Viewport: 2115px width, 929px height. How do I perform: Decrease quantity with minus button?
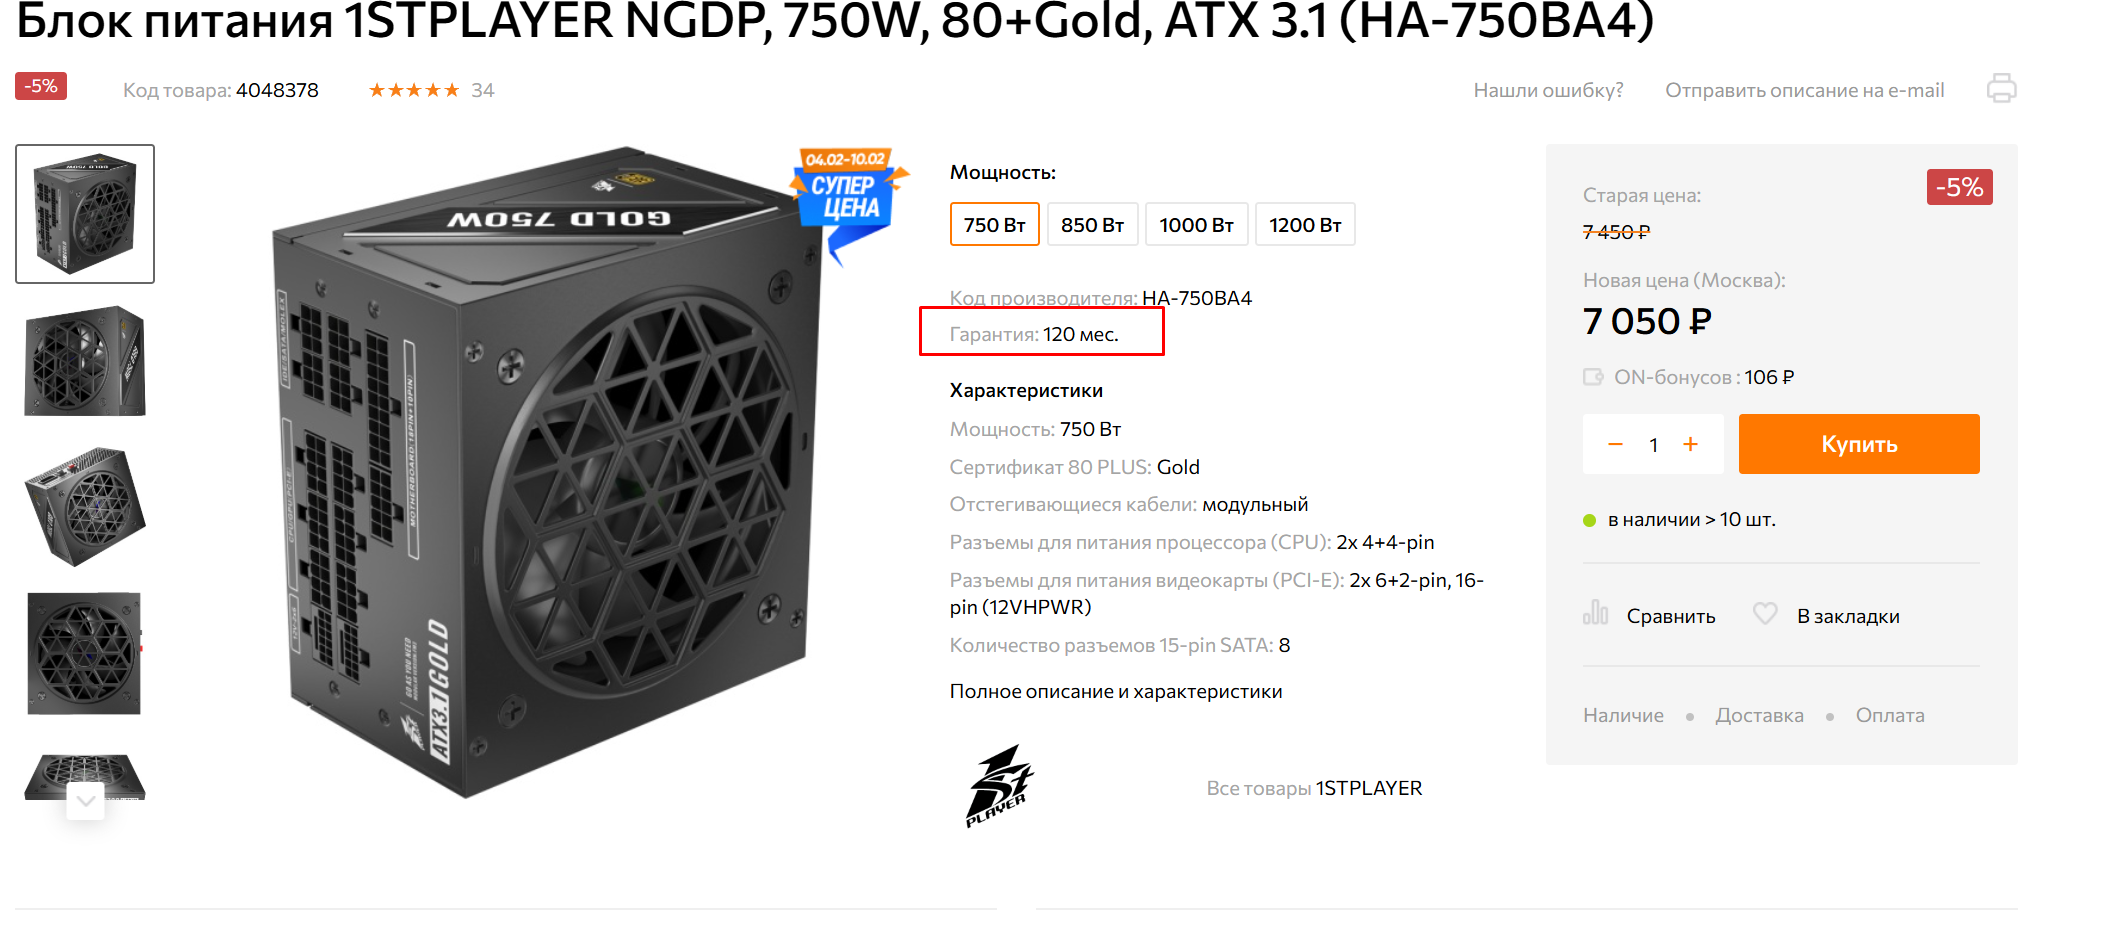click(1615, 444)
